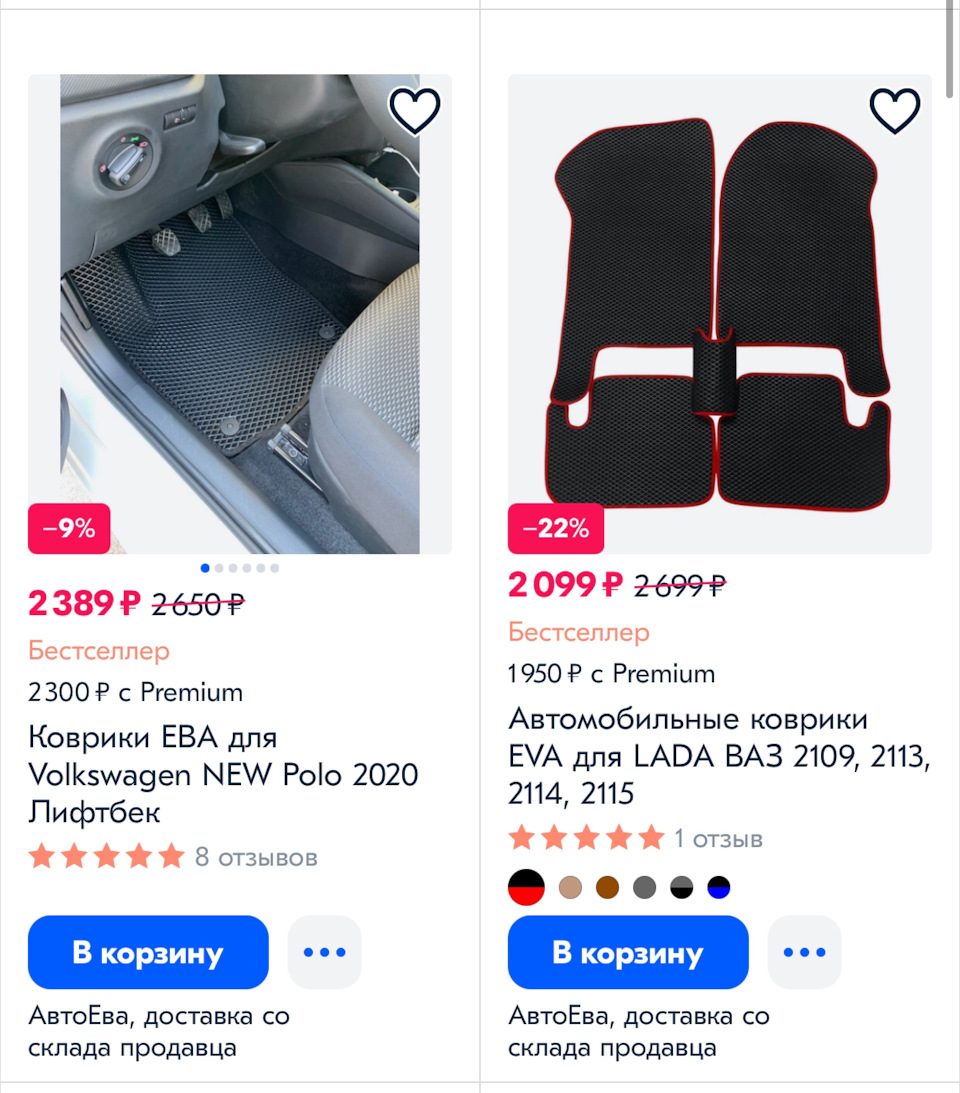The image size is (960, 1093).
Task: Select the black-blue color swatch
Action: [718, 887]
